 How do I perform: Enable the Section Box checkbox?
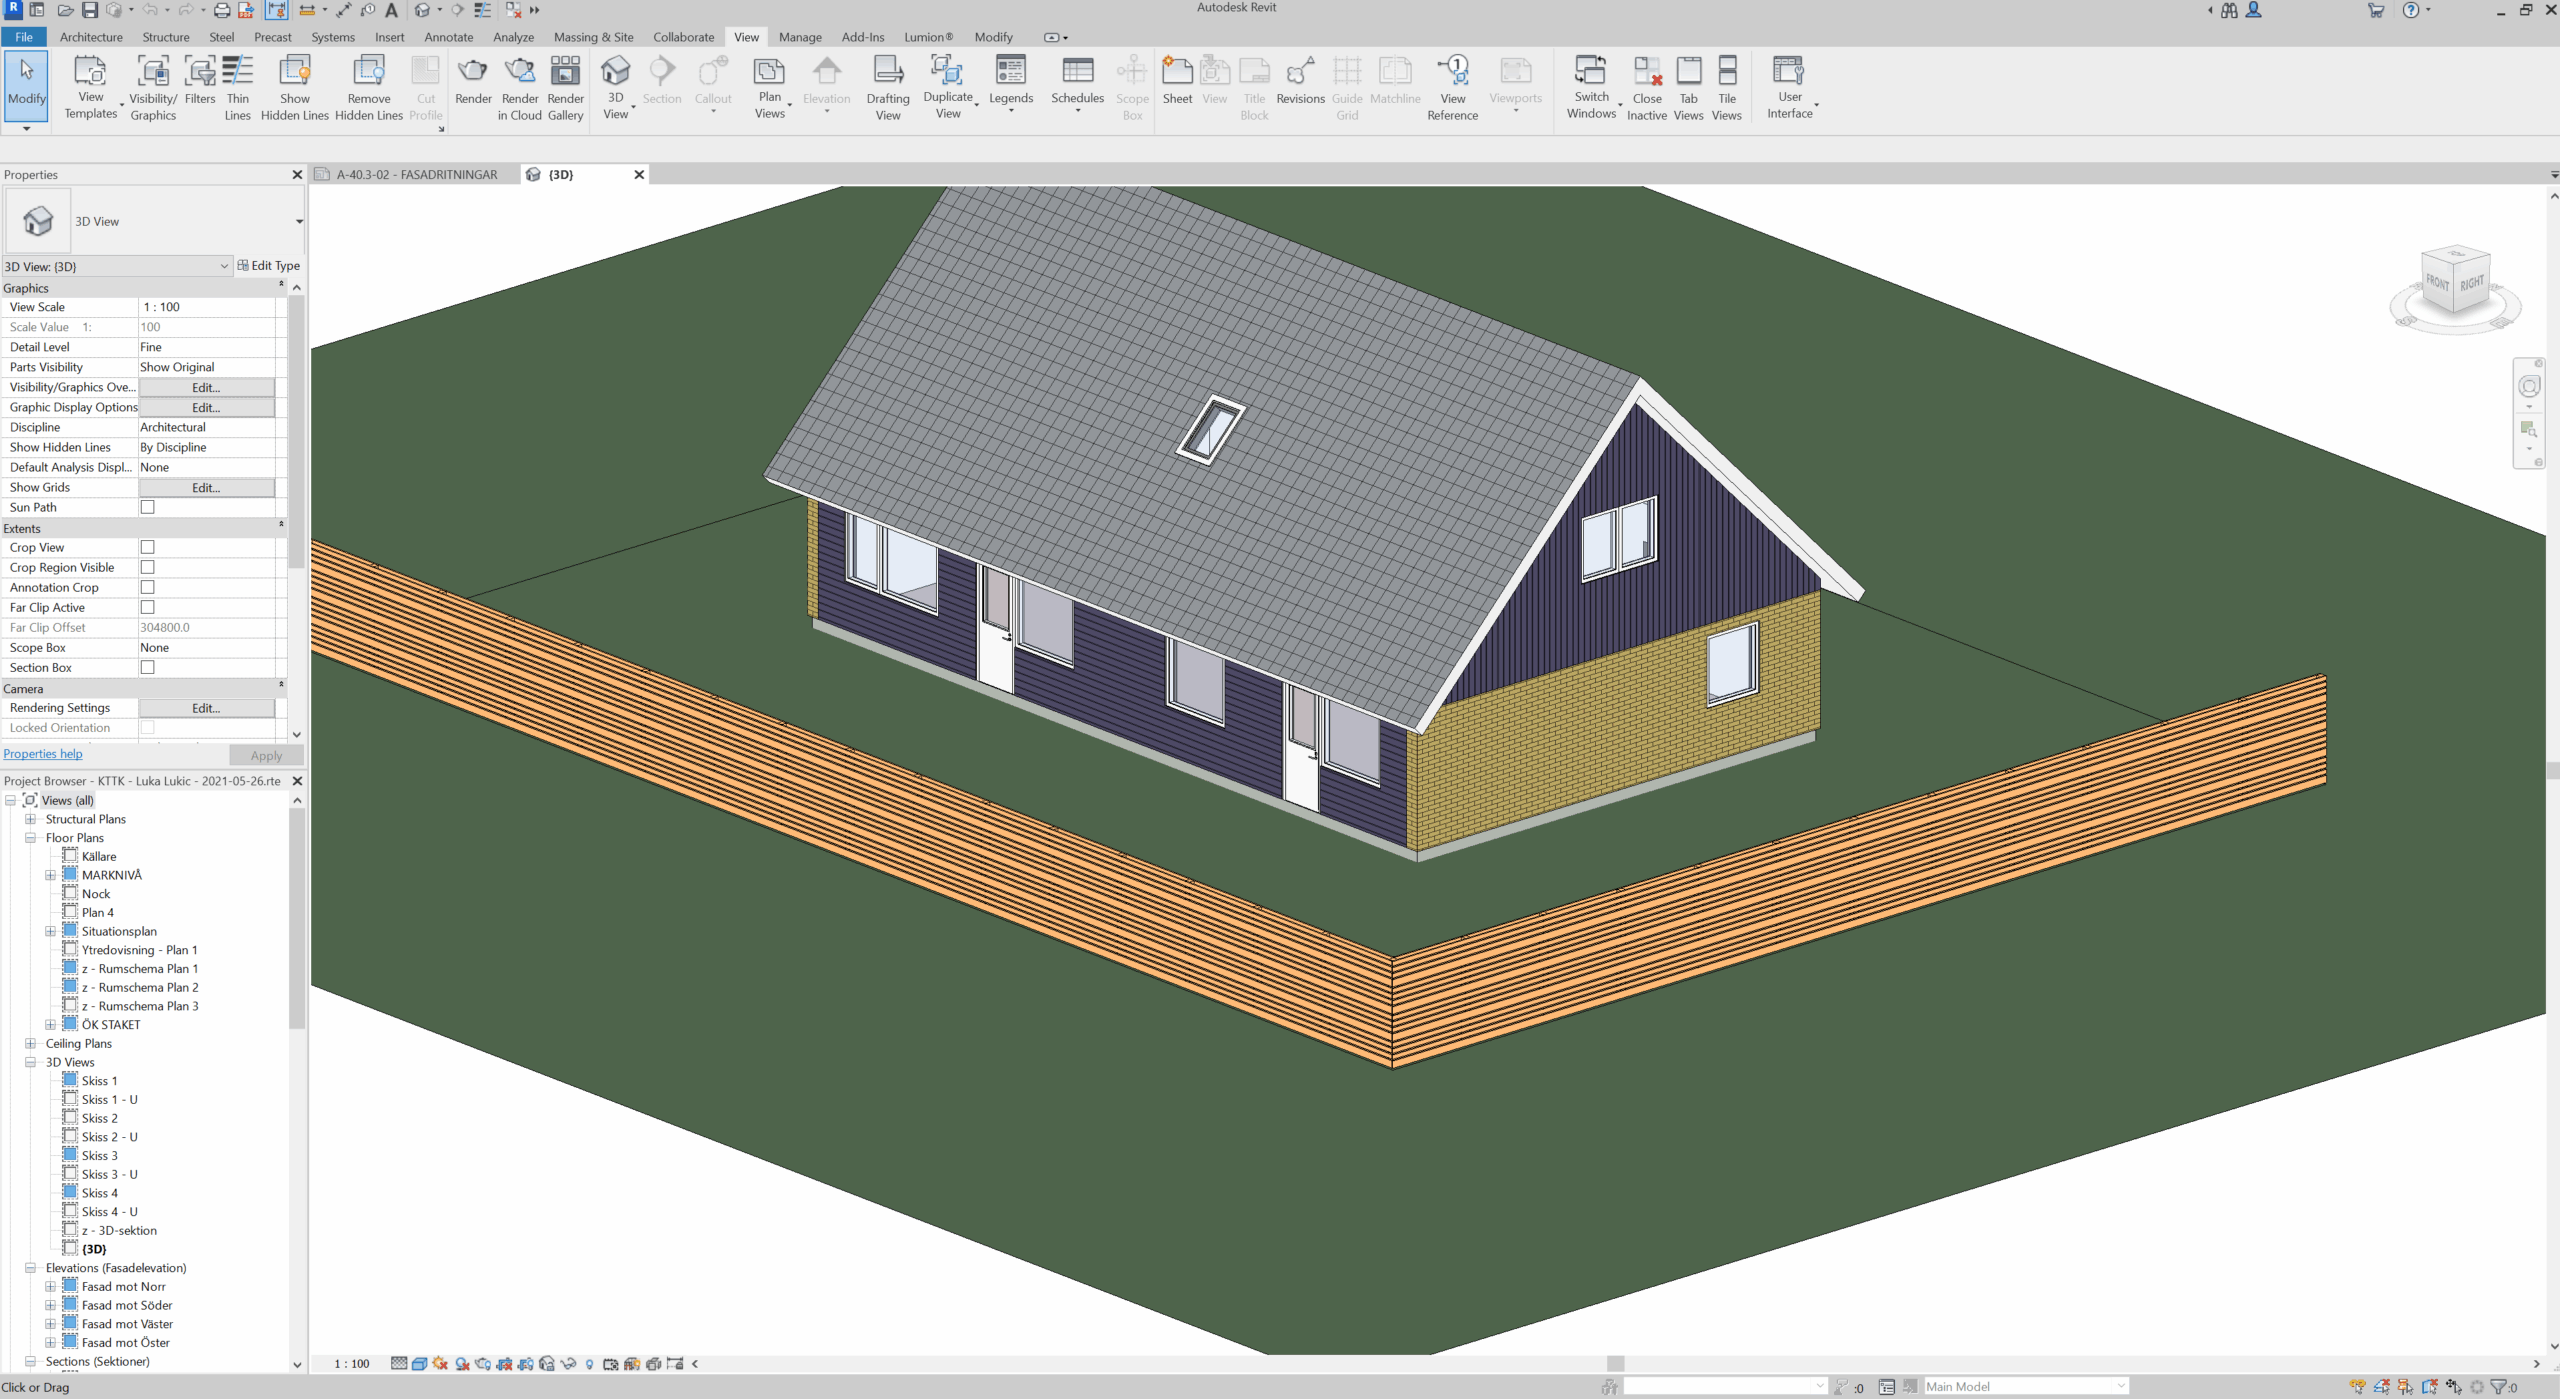tap(148, 667)
